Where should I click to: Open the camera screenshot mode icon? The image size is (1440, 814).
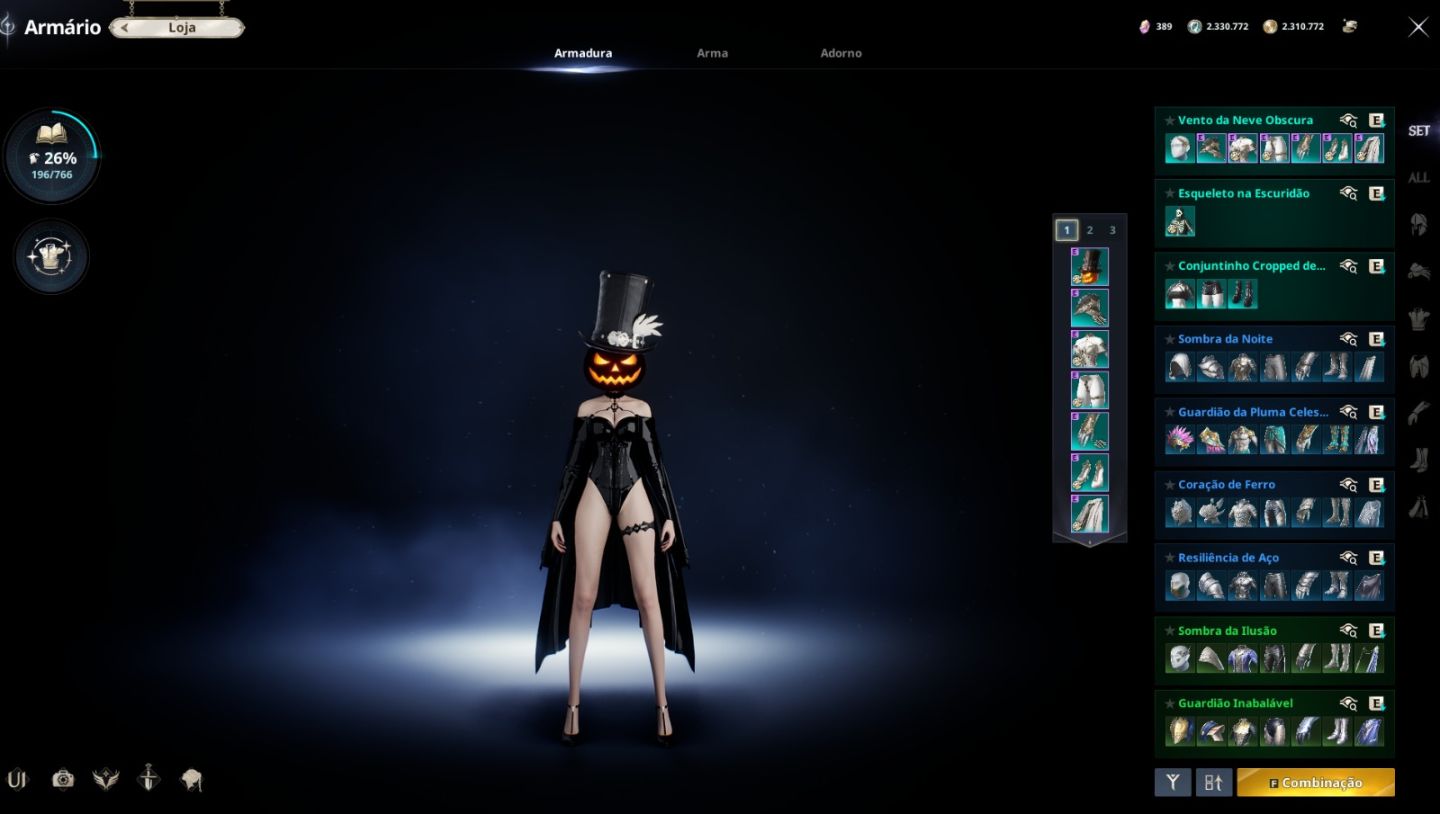coord(63,779)
